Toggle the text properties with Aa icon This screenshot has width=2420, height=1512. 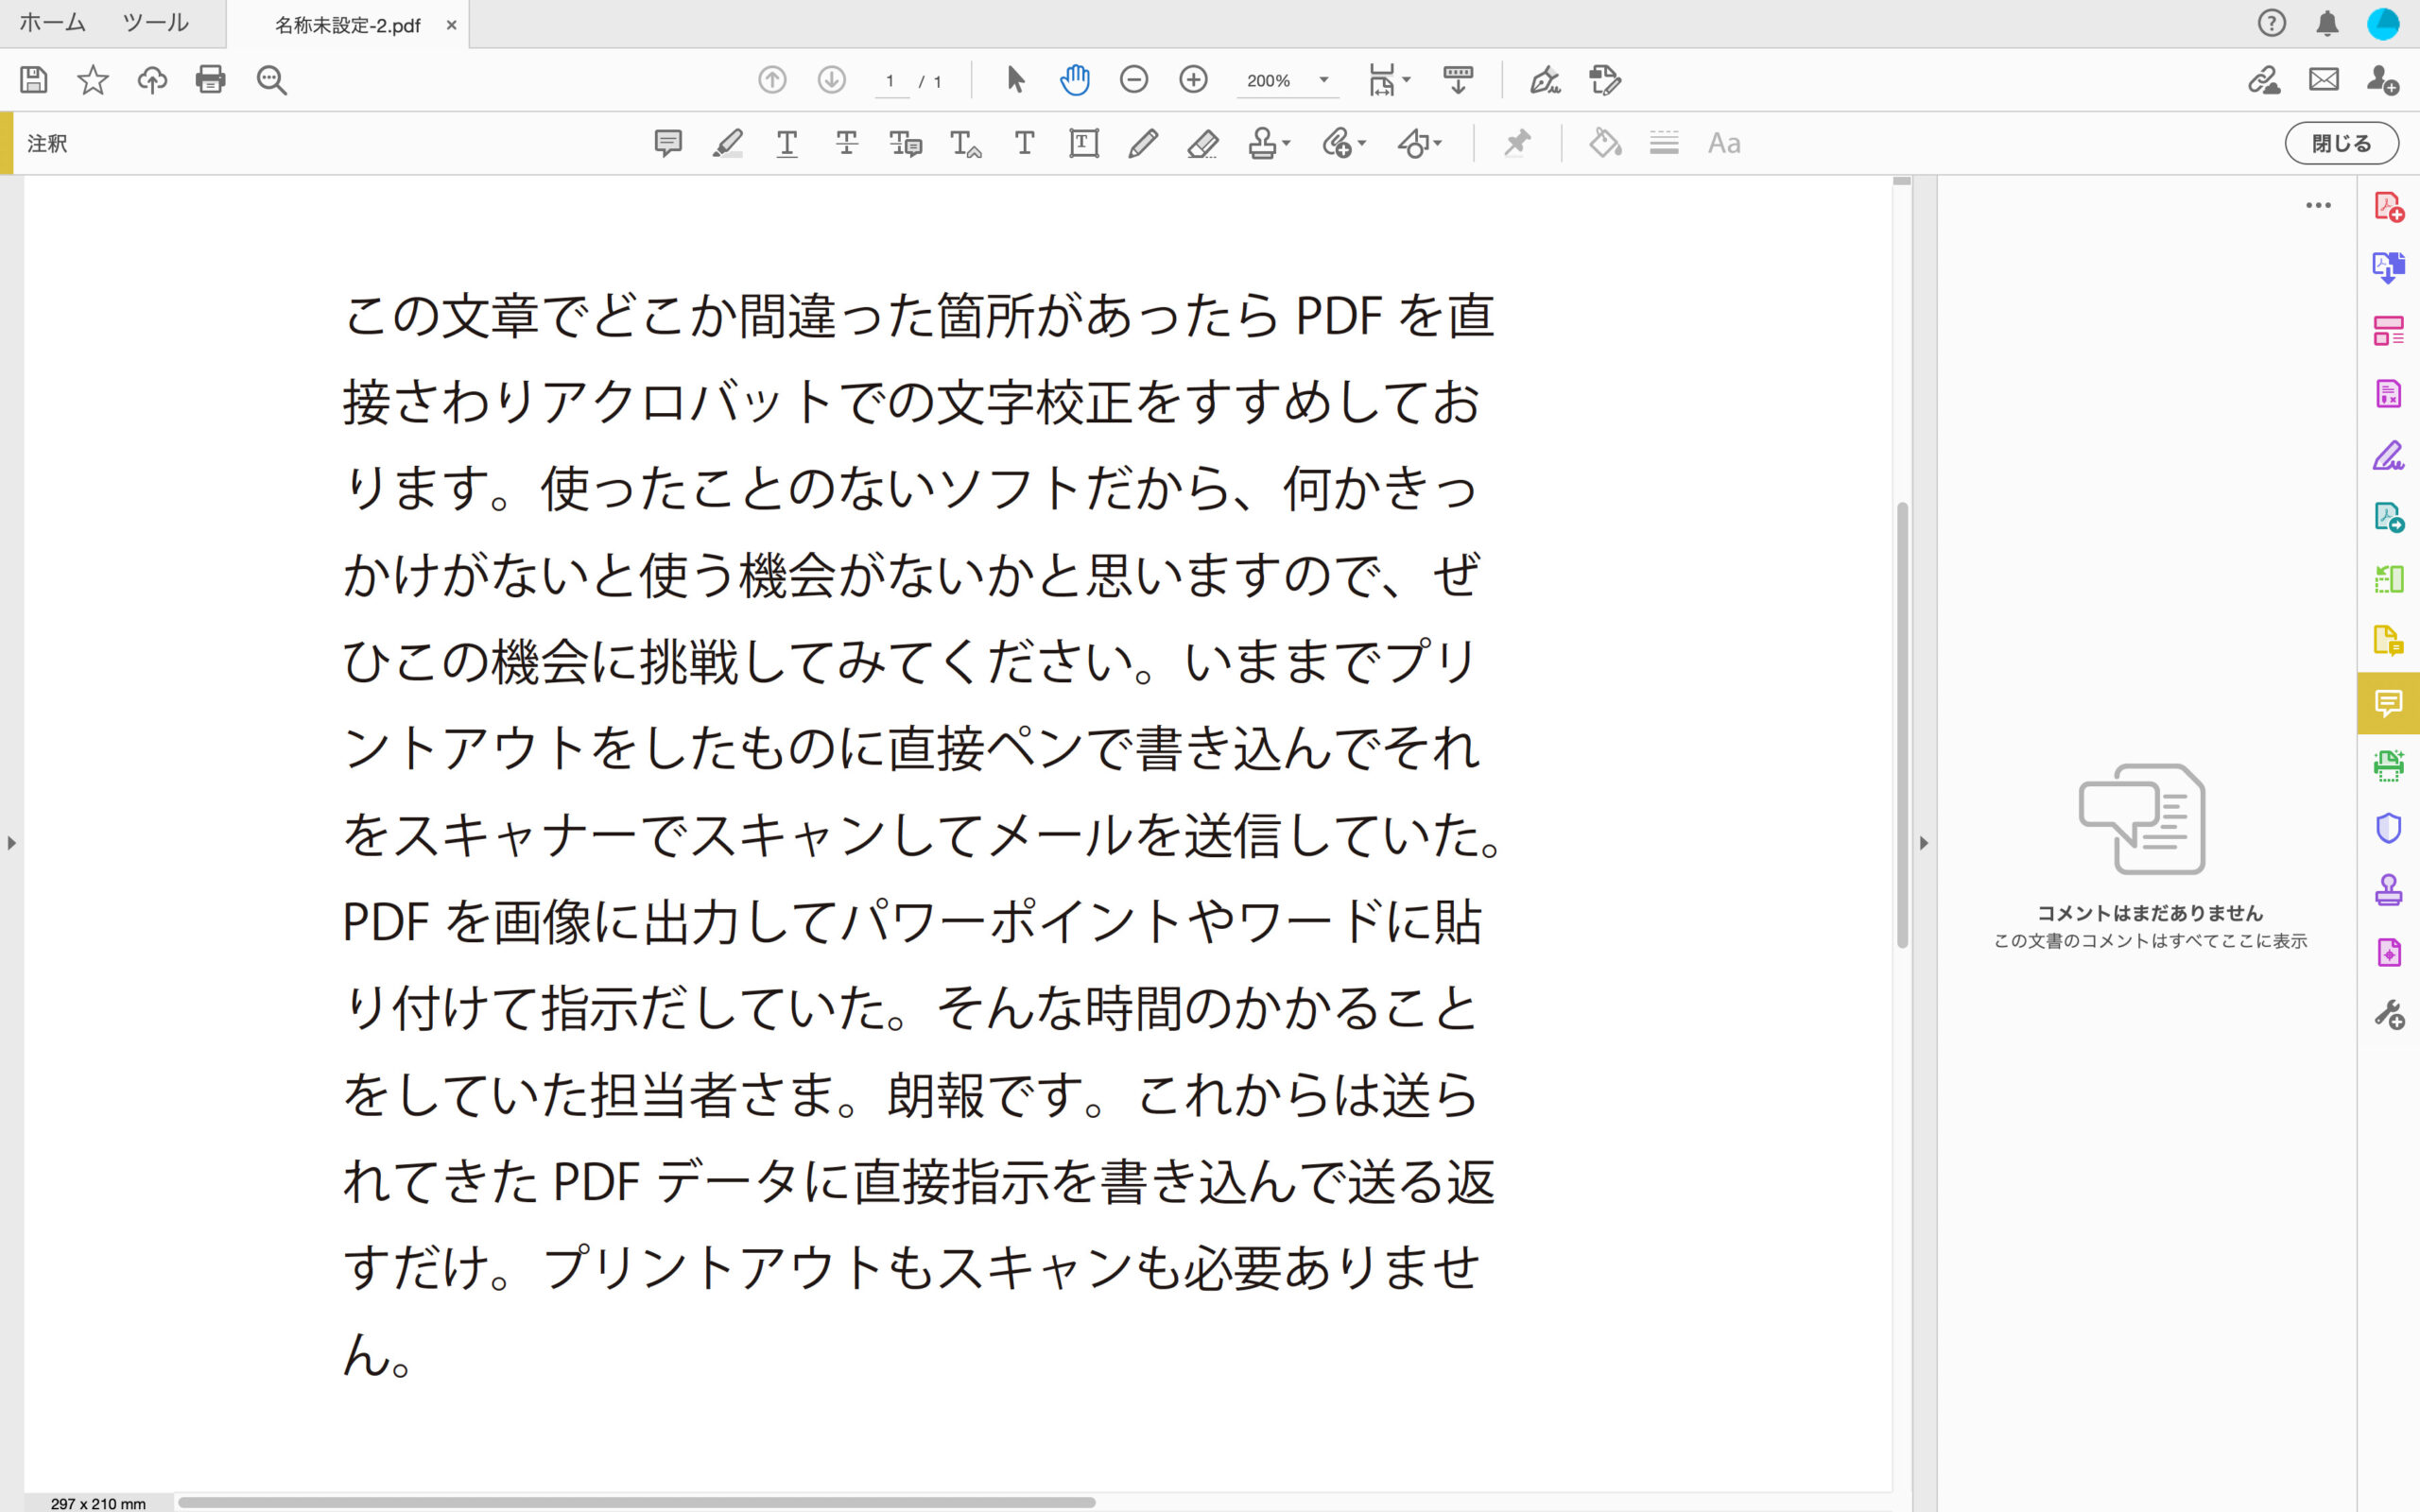pos(1724,143)
